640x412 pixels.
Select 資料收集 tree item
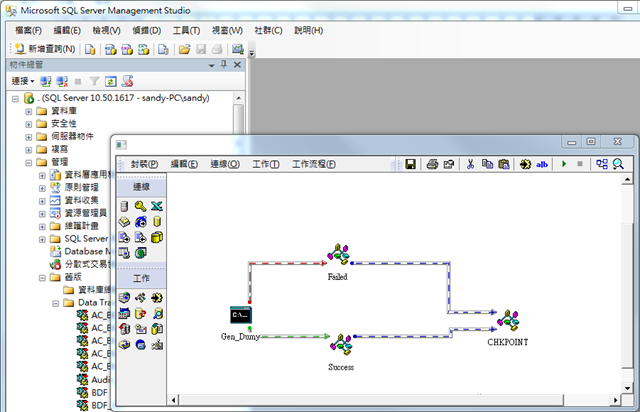click(81, 200)
